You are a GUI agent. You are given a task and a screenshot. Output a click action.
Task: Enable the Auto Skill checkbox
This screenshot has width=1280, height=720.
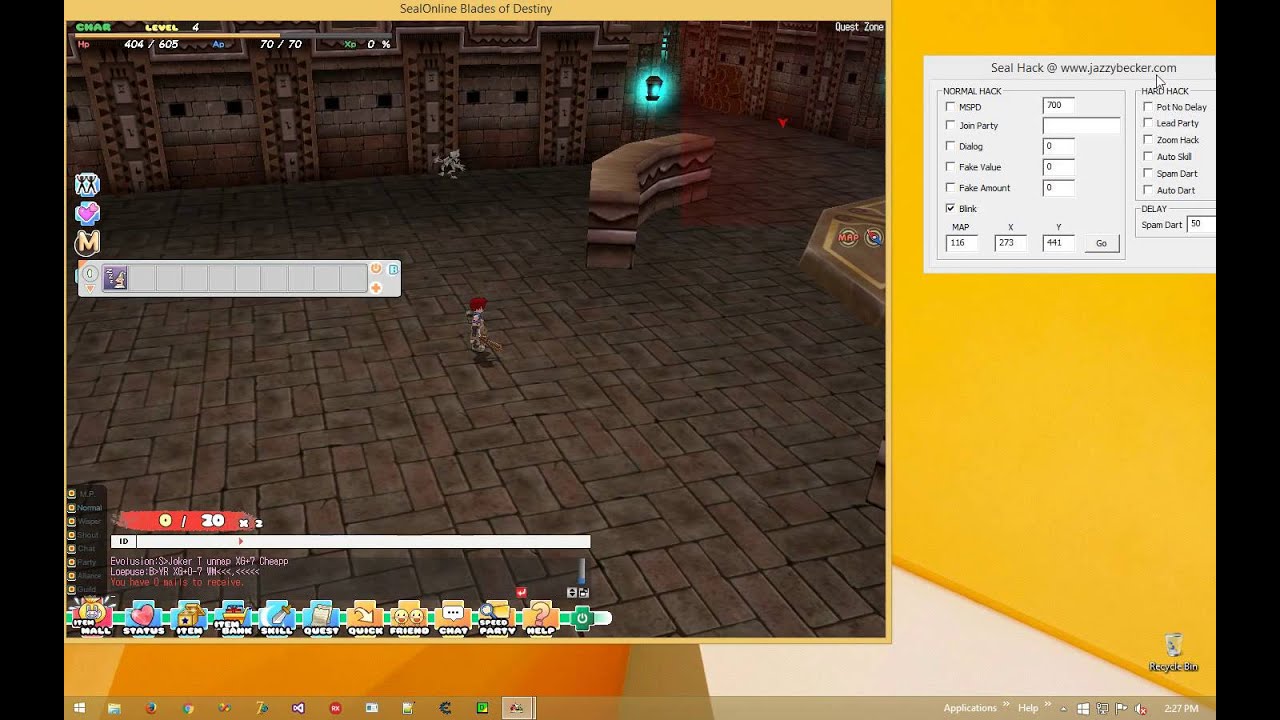point(1148,156)
